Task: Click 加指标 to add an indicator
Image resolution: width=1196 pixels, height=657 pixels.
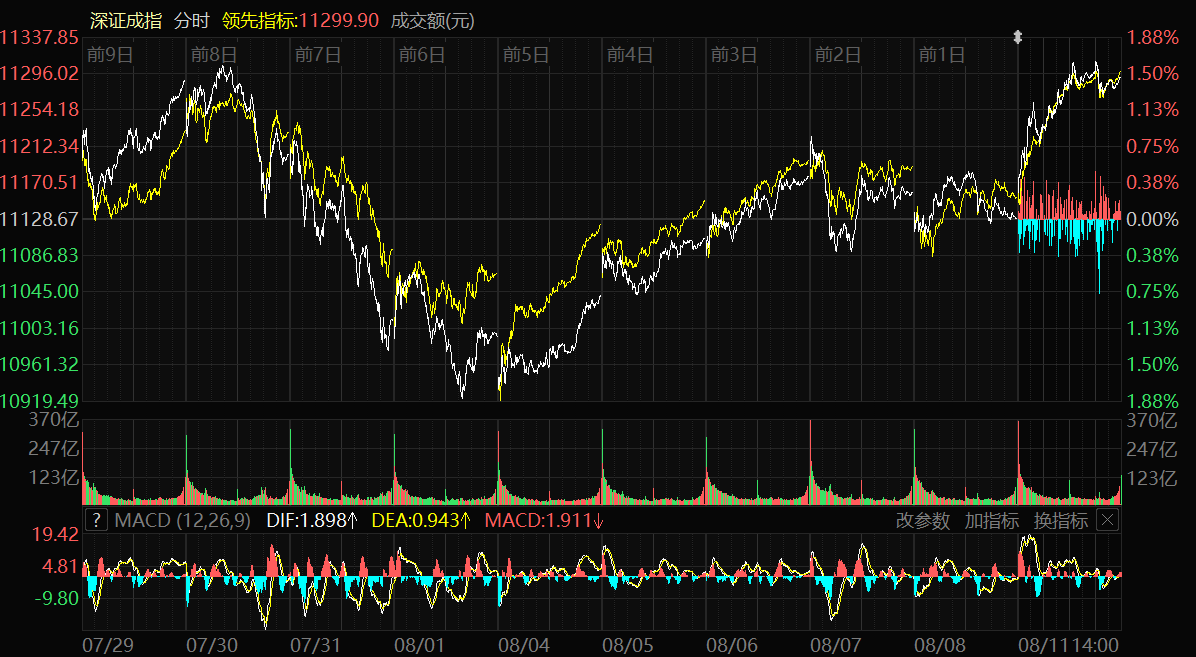Action: (x=992, y=521)
